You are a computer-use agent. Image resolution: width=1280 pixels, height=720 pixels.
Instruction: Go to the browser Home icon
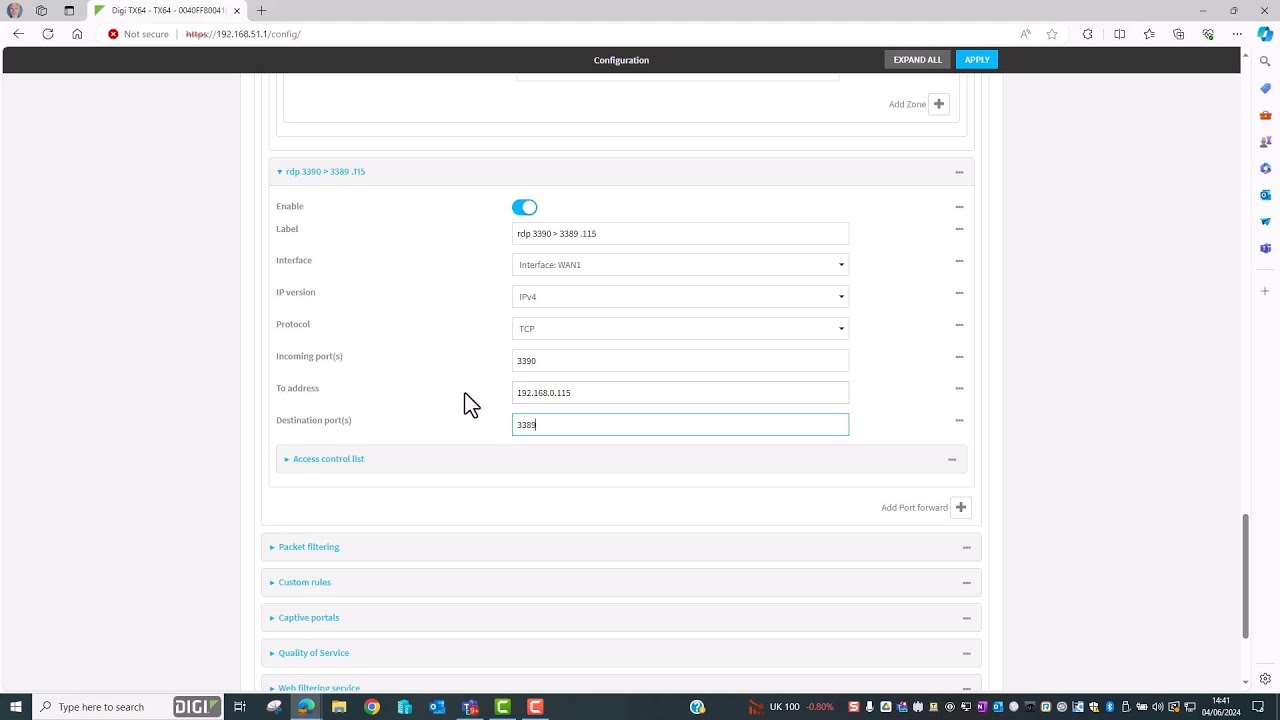click(77, 34)
